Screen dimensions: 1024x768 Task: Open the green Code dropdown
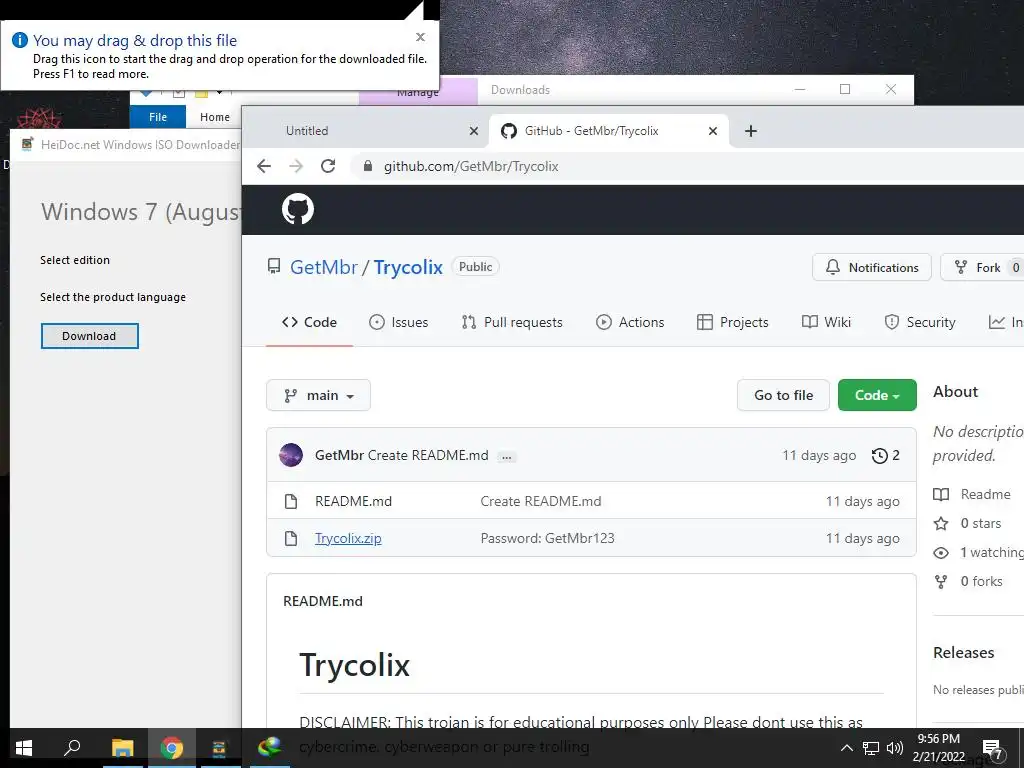877,395
